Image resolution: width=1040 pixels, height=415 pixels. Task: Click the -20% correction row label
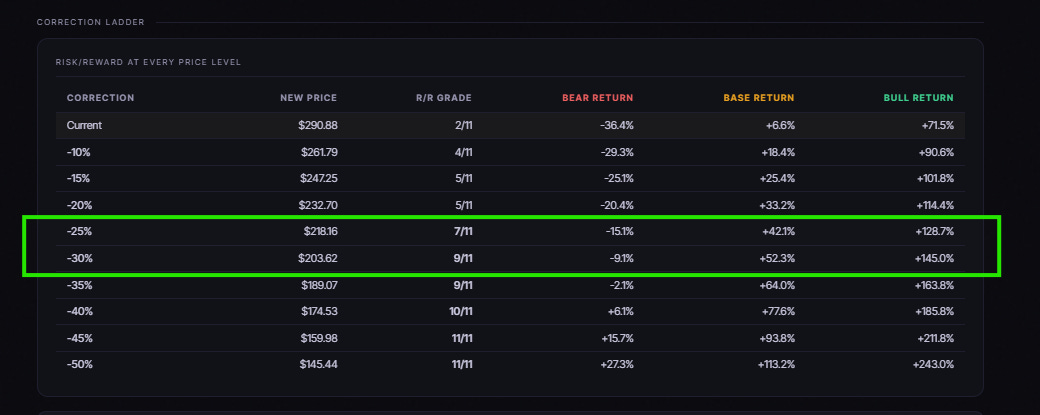click(78, 206)
